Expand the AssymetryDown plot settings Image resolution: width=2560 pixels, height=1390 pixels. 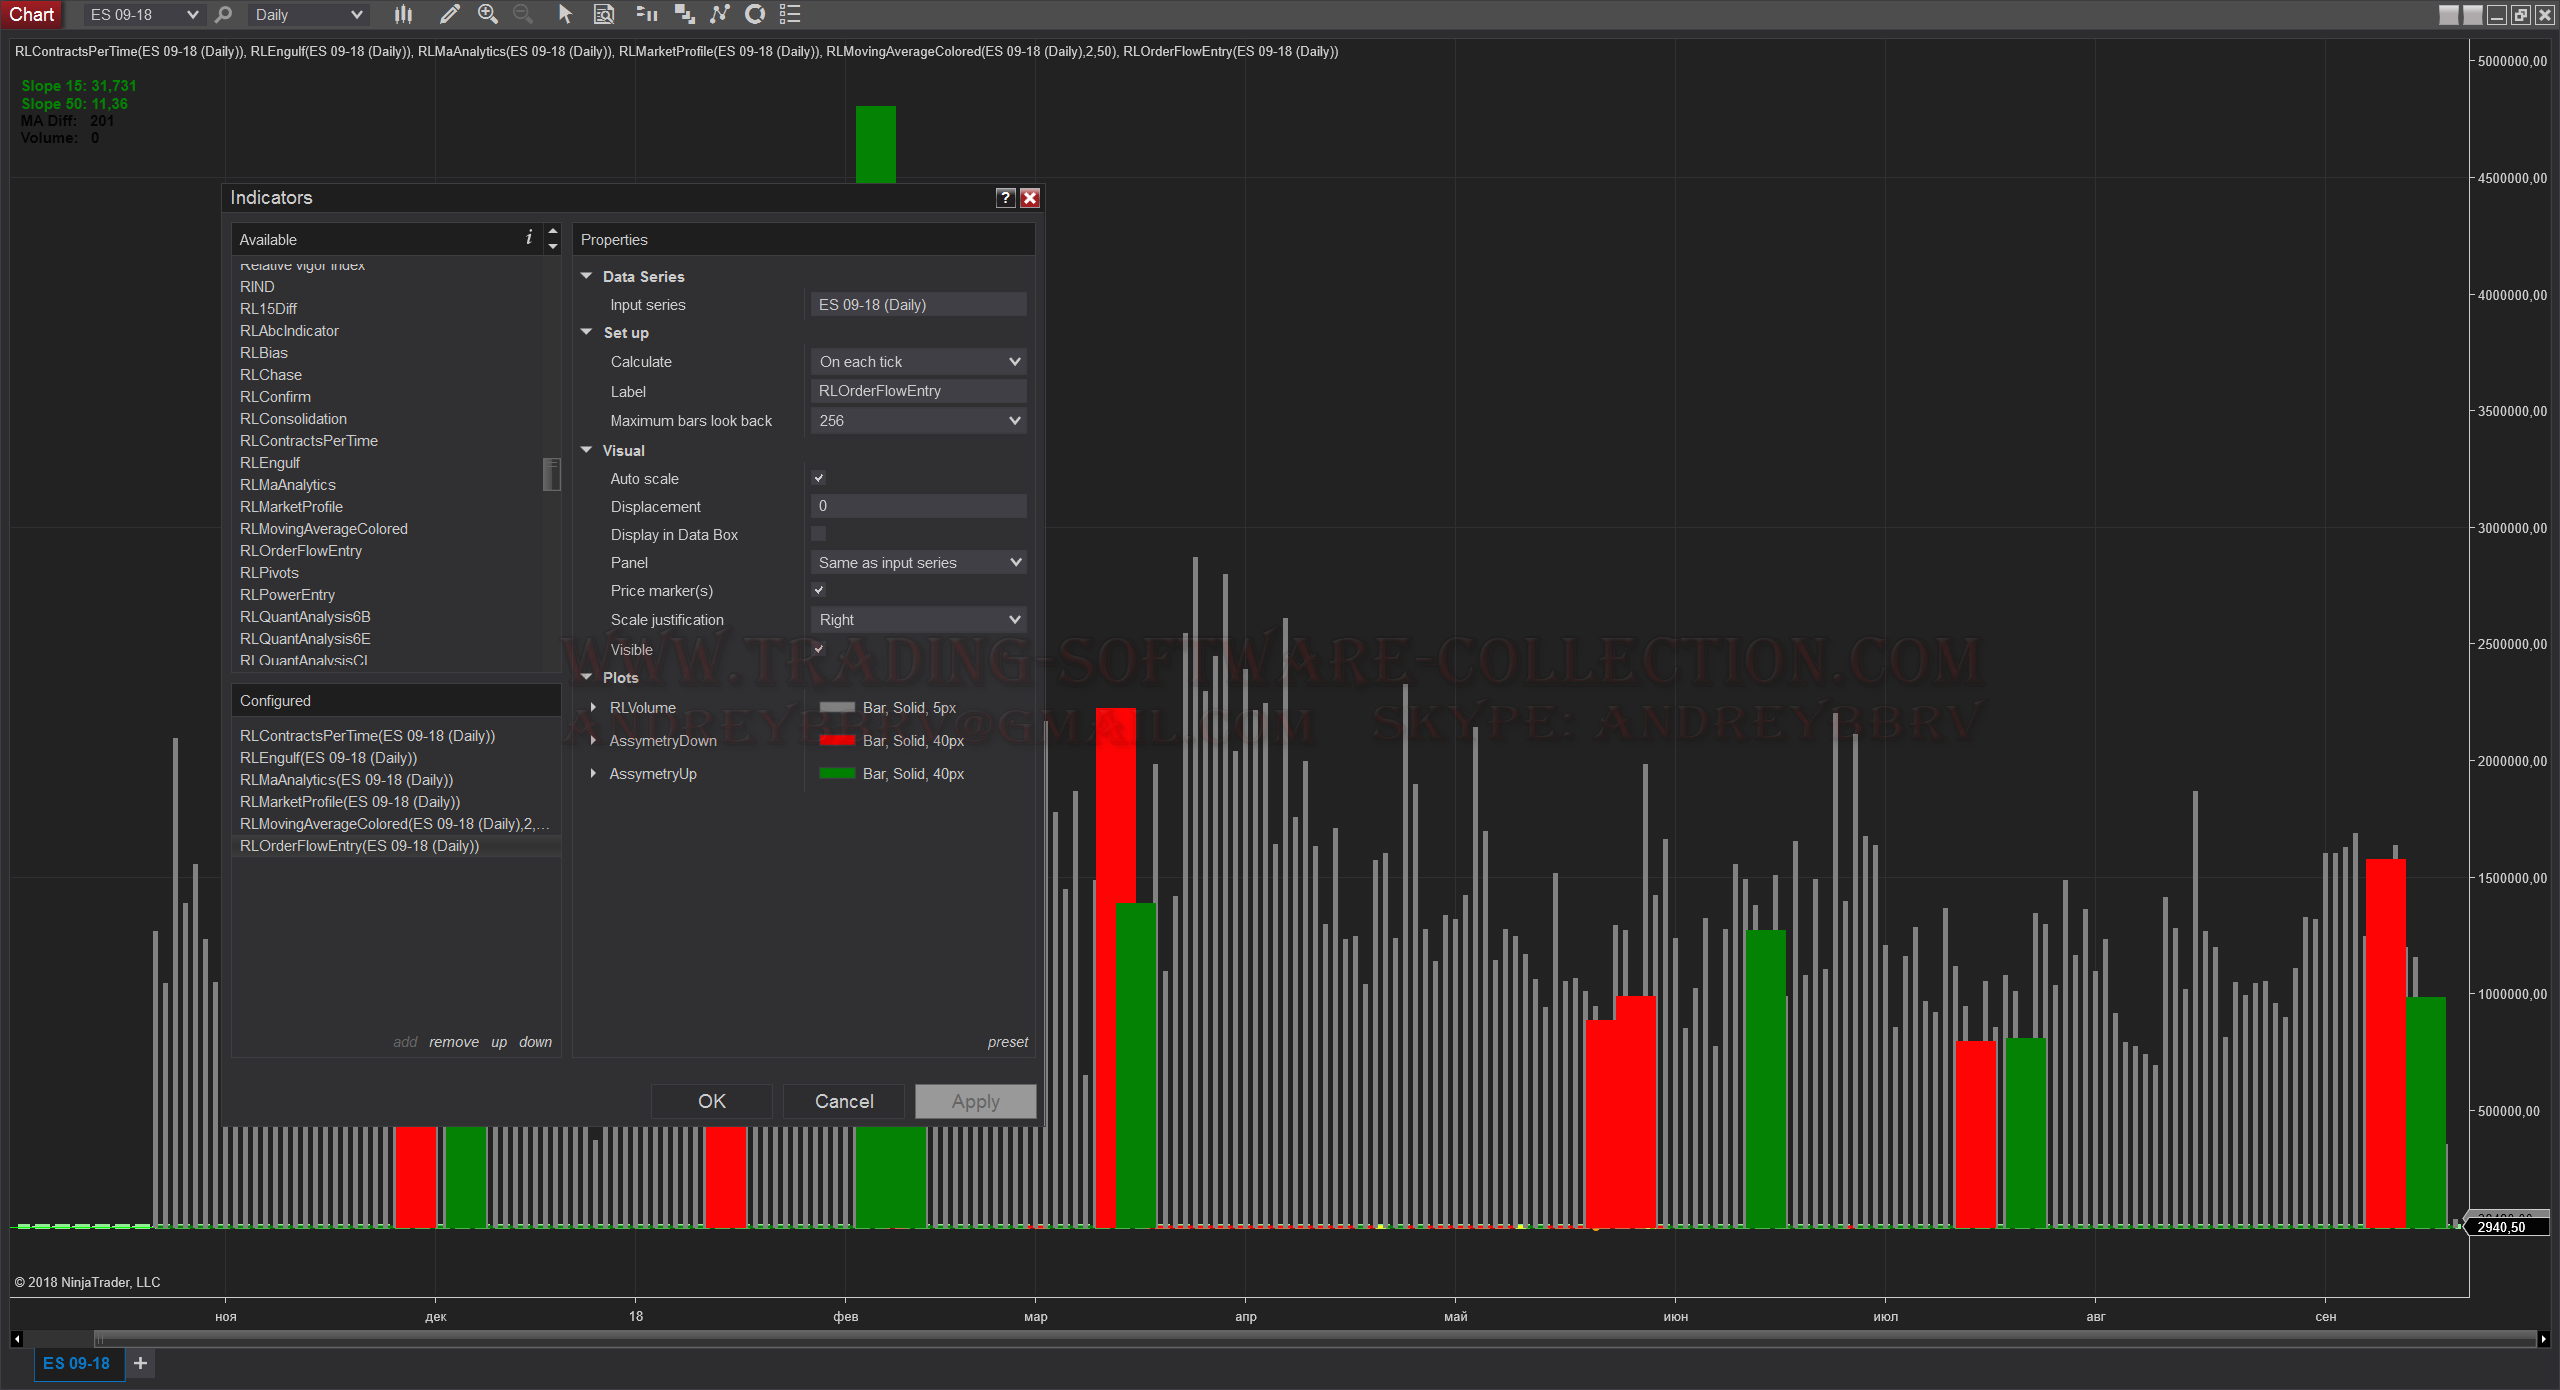(593, 740)
